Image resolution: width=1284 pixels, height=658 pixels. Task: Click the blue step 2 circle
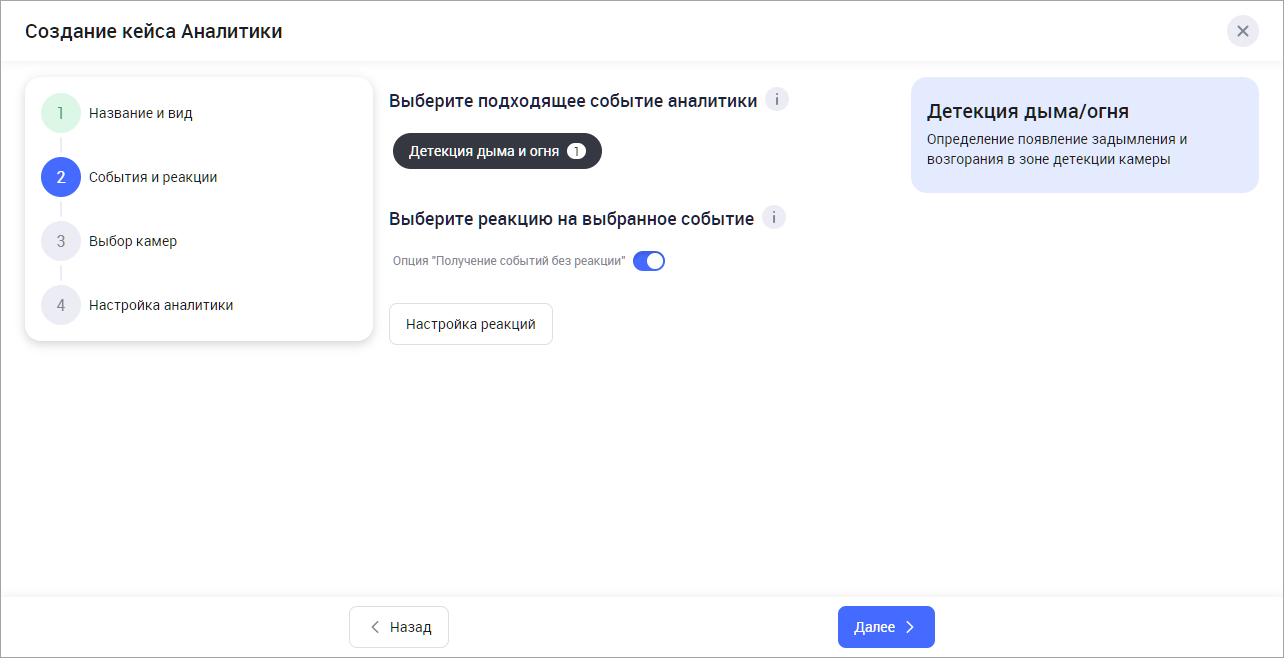click(x=61, y=177)
